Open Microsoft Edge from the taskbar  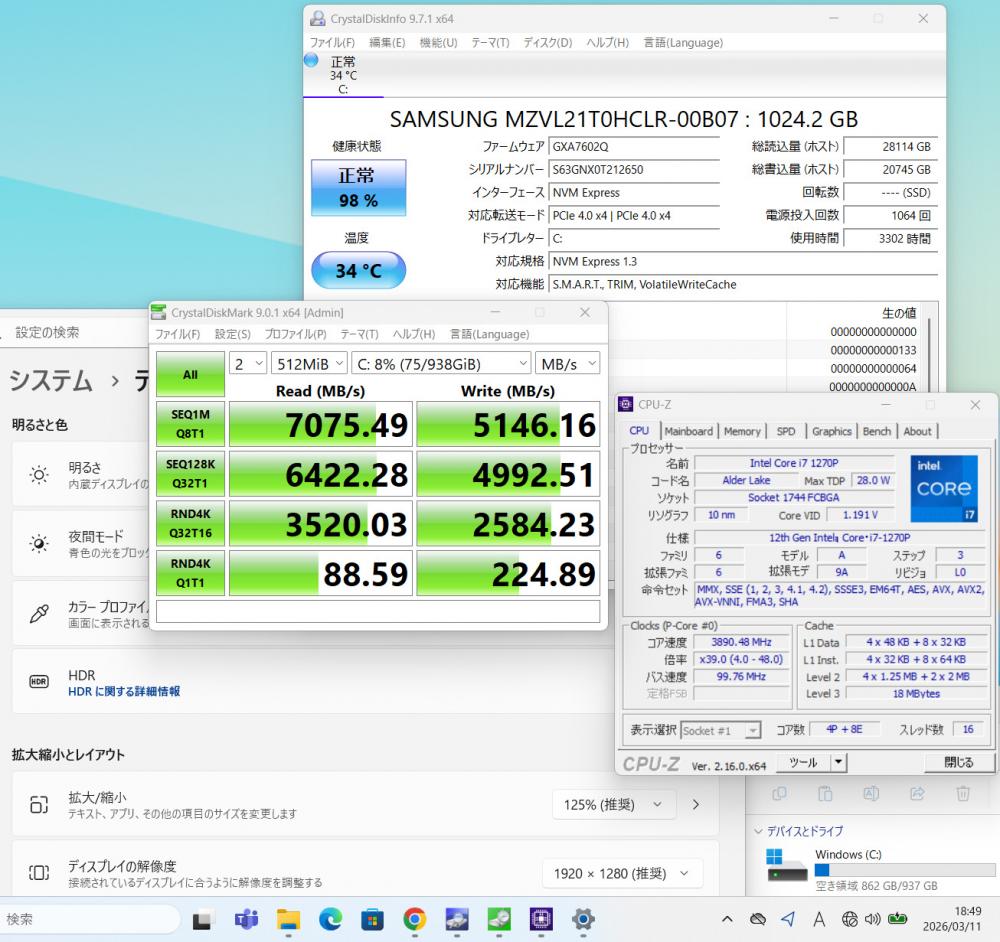[331, 919]
